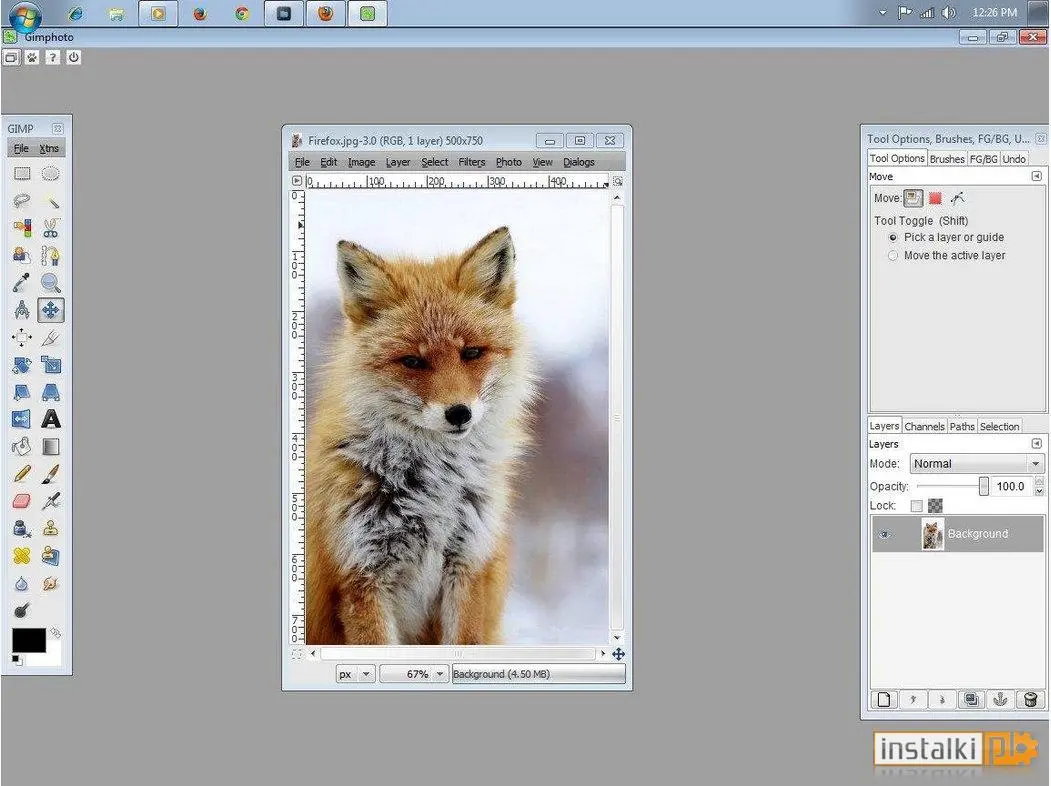Screen dimensions: 1051x786
Task: Select the Crop tool
Action: tap(50, 338)
